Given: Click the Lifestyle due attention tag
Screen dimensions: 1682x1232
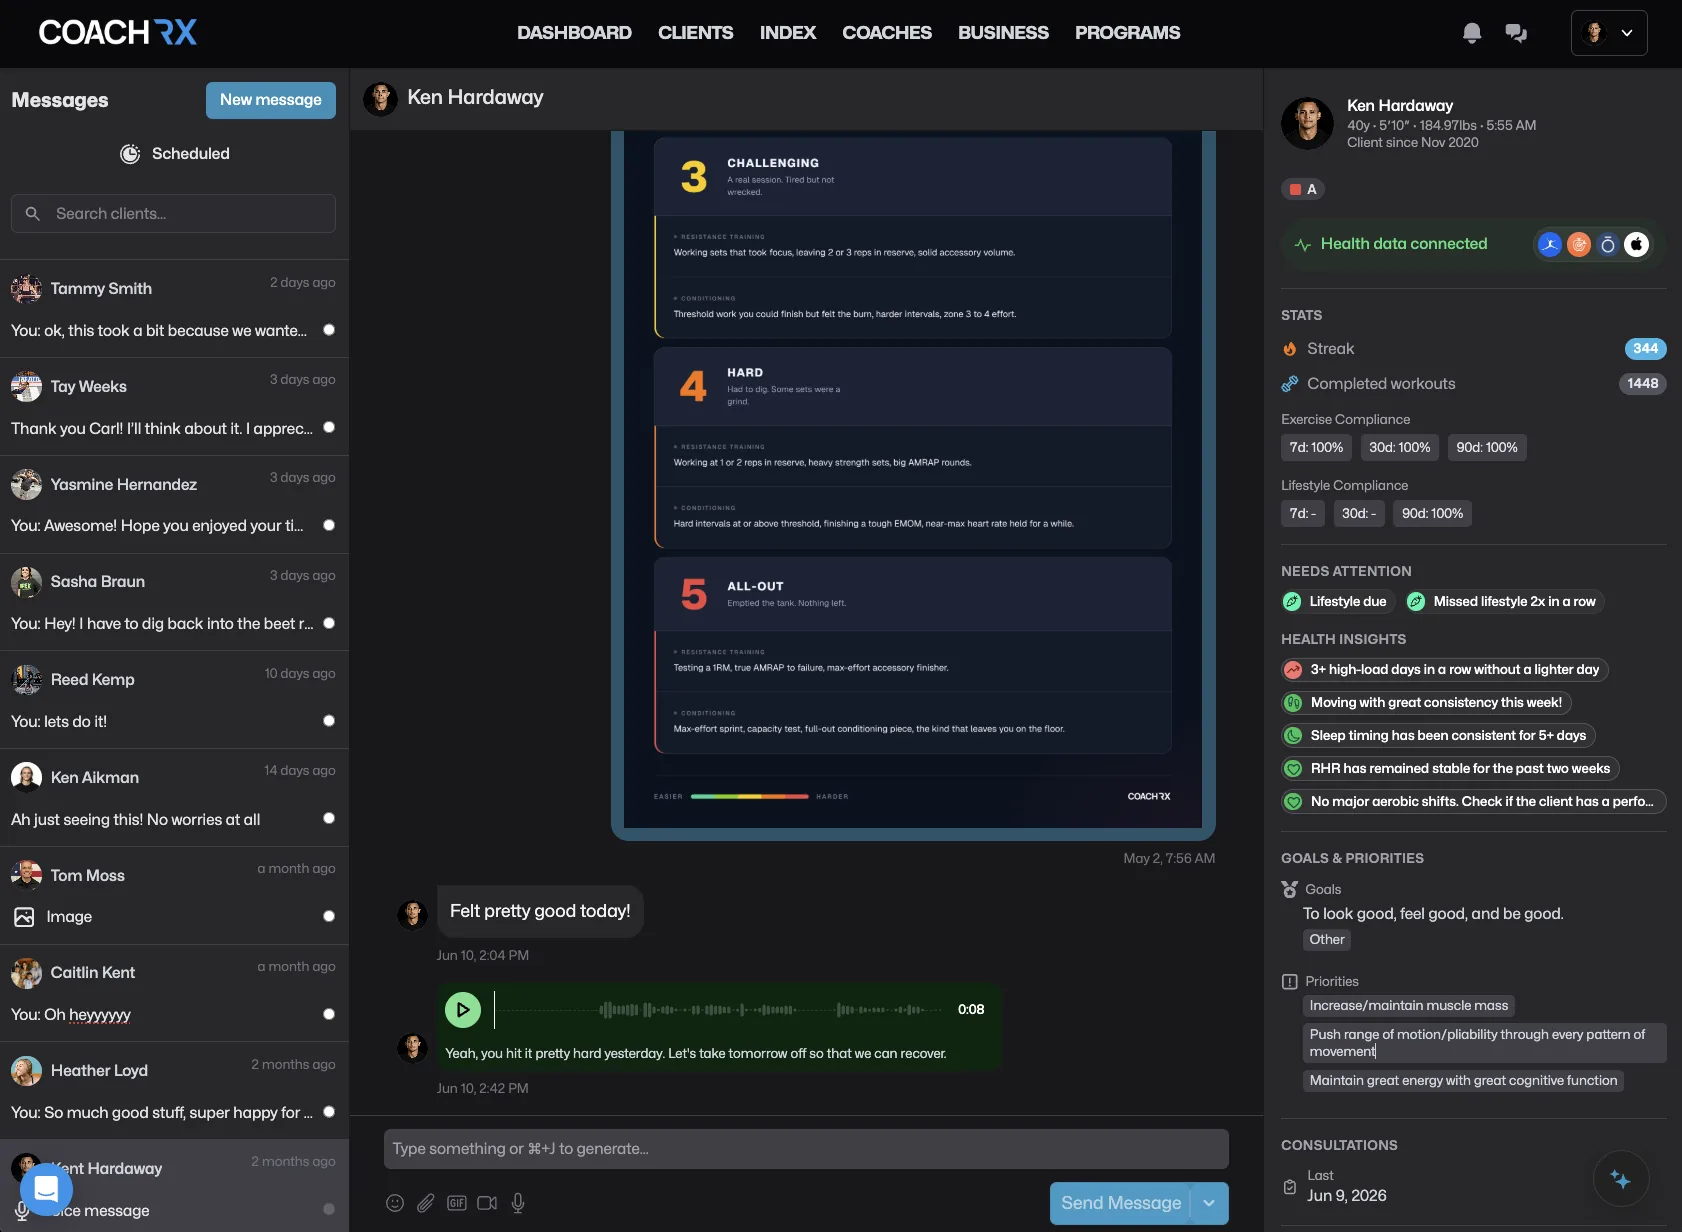Looking at the screenshot, I should click(x=1338, y=601).
